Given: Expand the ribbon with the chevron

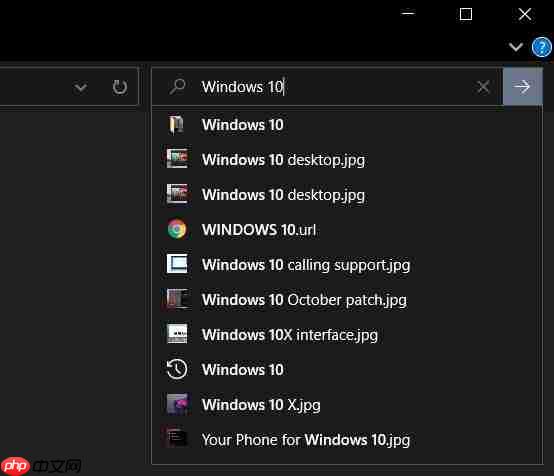Looking at the screenshot, I should [516, 47].
